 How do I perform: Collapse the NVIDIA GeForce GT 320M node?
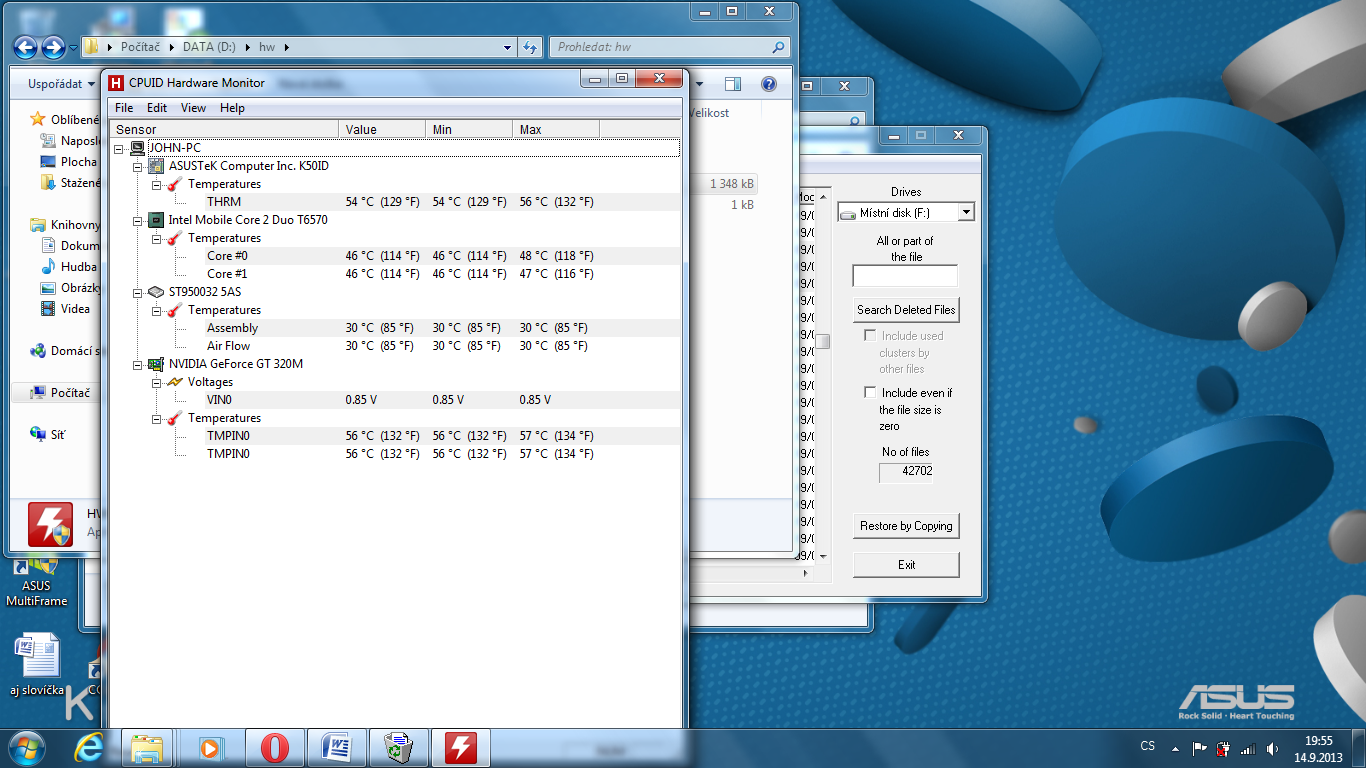(x=137, y=364)
